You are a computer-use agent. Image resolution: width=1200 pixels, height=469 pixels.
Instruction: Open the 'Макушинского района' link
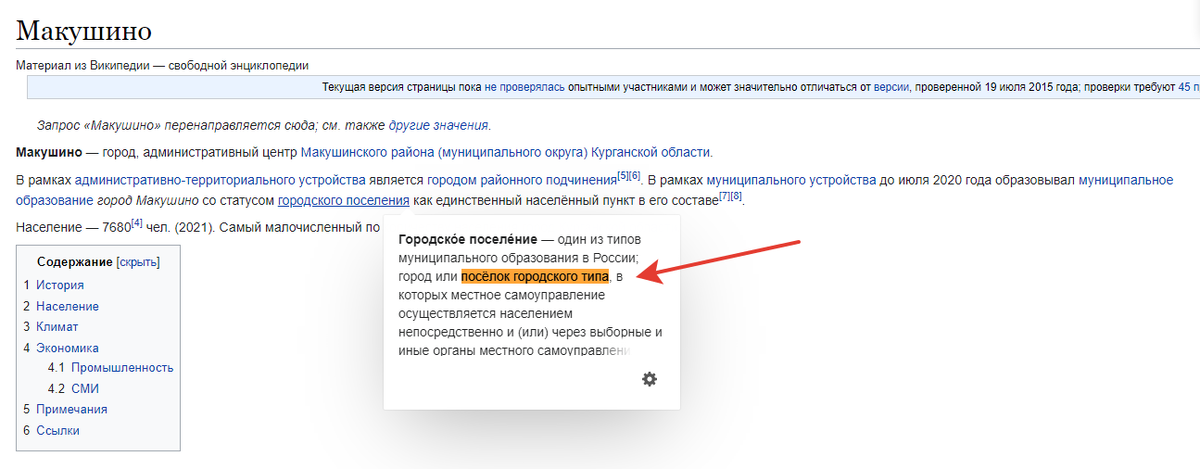tap(366, 153)
